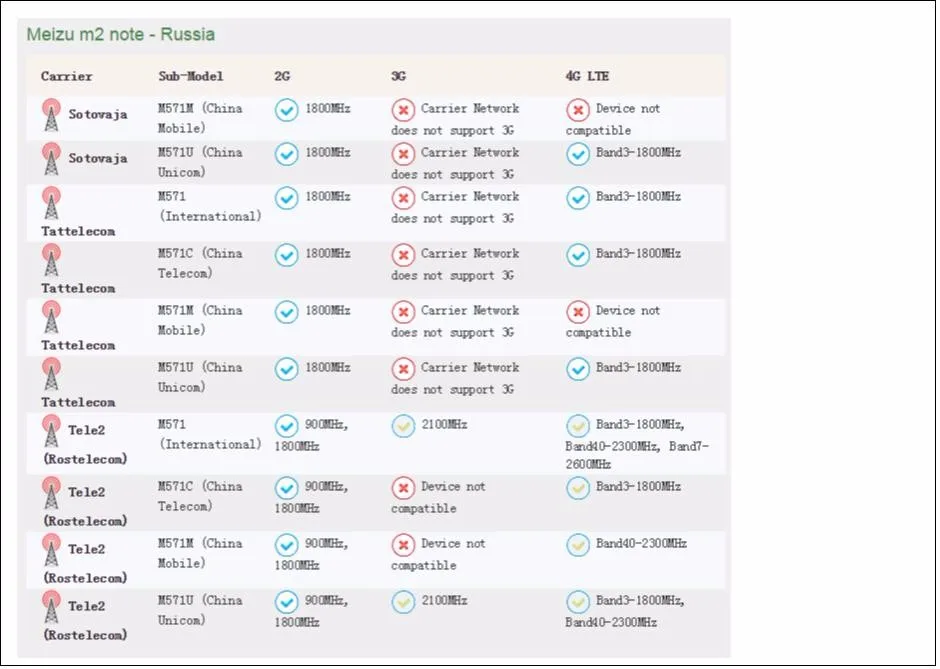Click the '2G' column header
Viewport: 940px width, 669px height.
tap(282, 76)
